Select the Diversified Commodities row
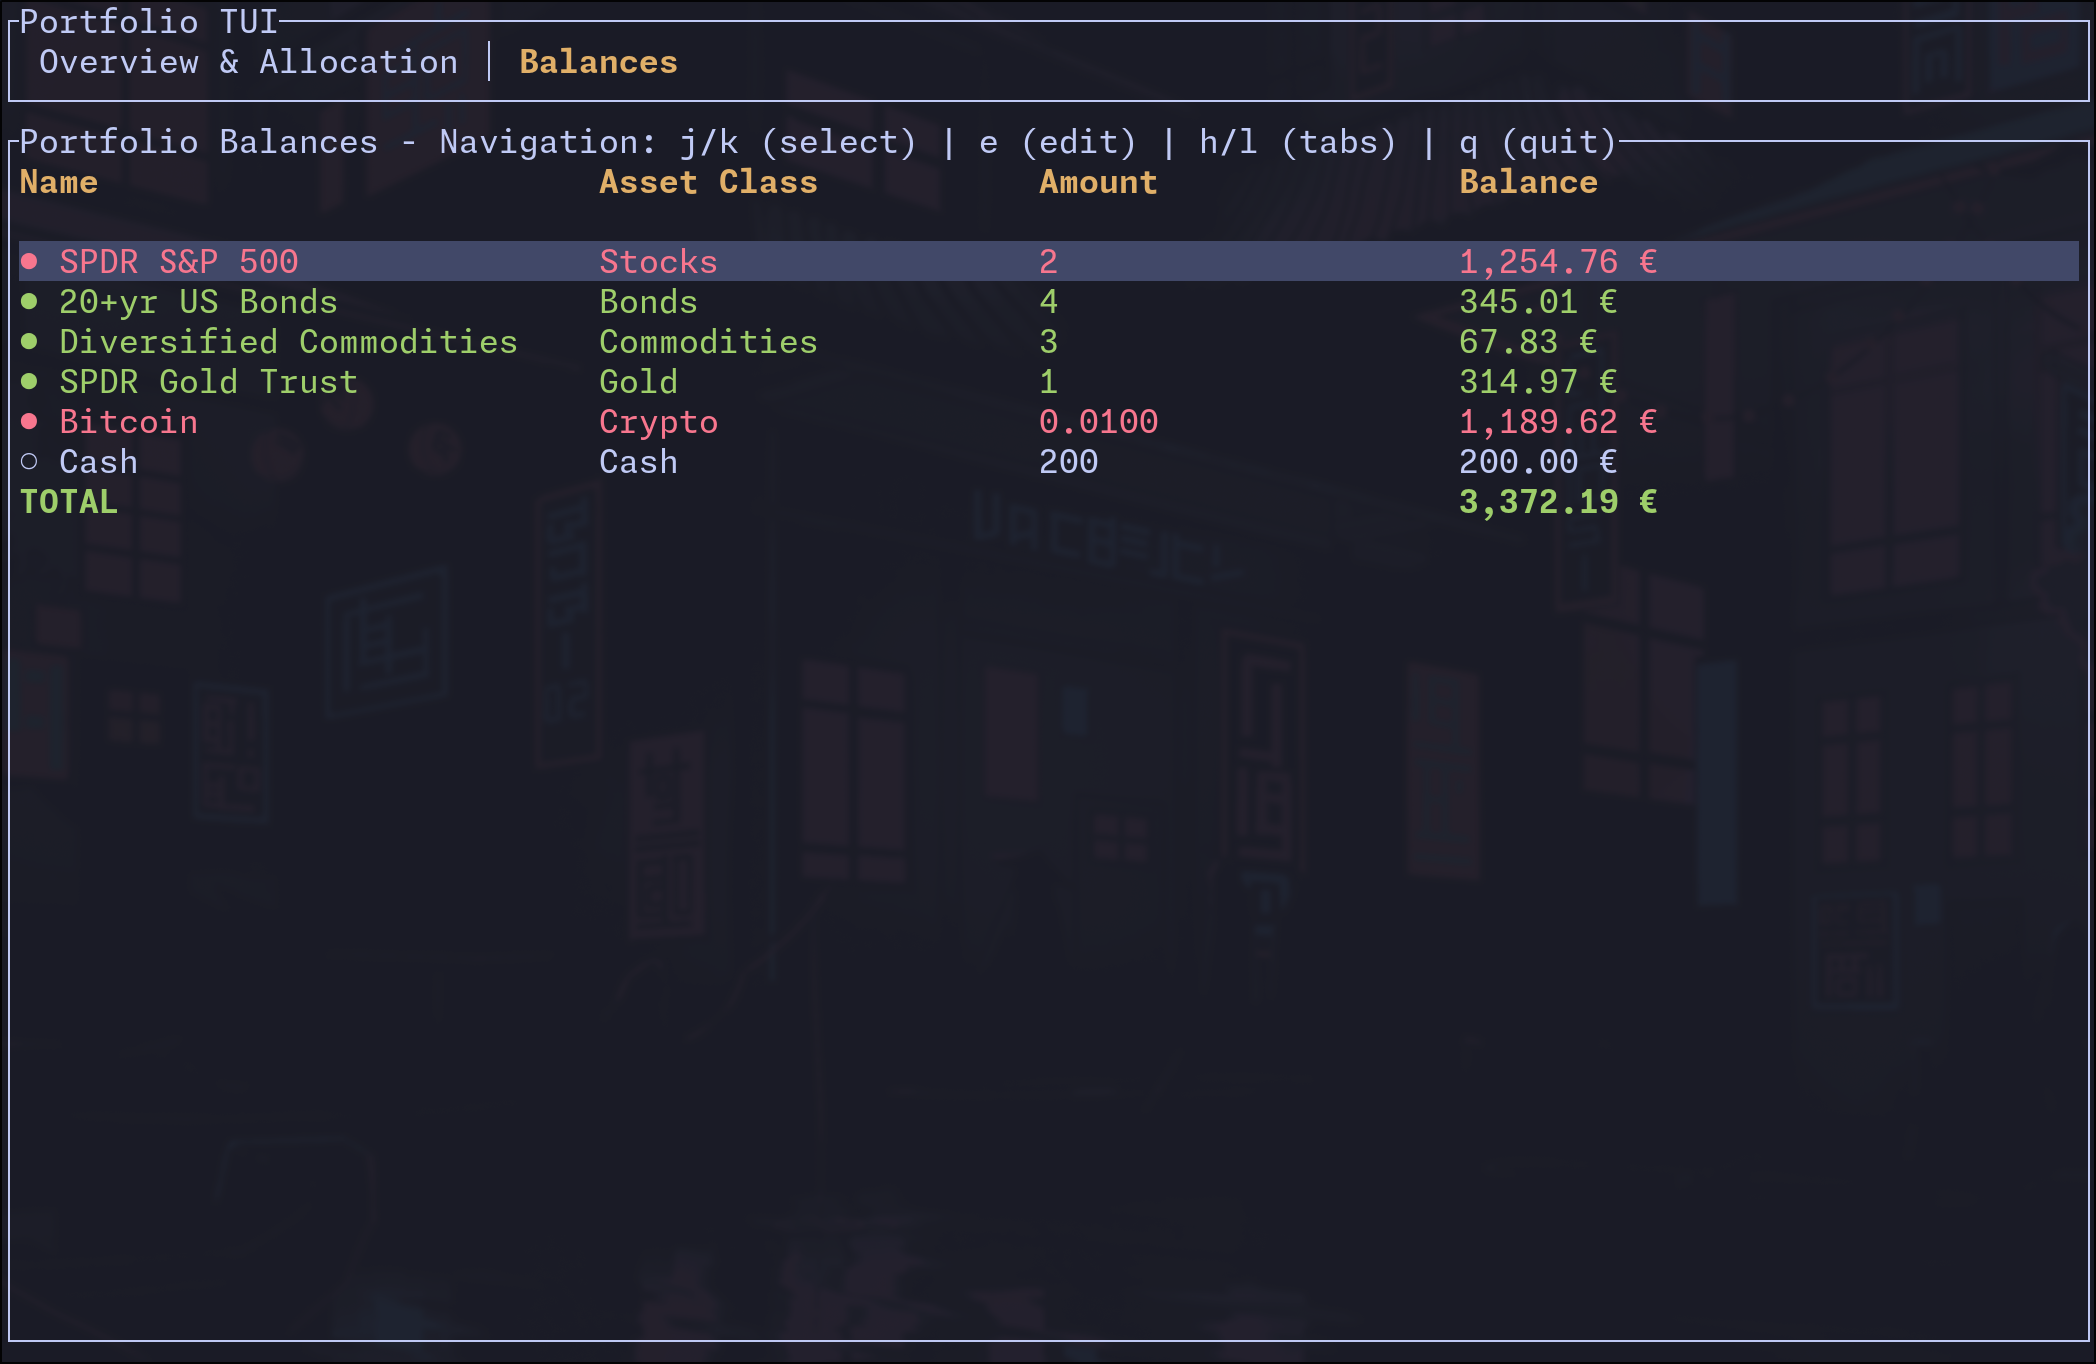 tap(288, 342)
